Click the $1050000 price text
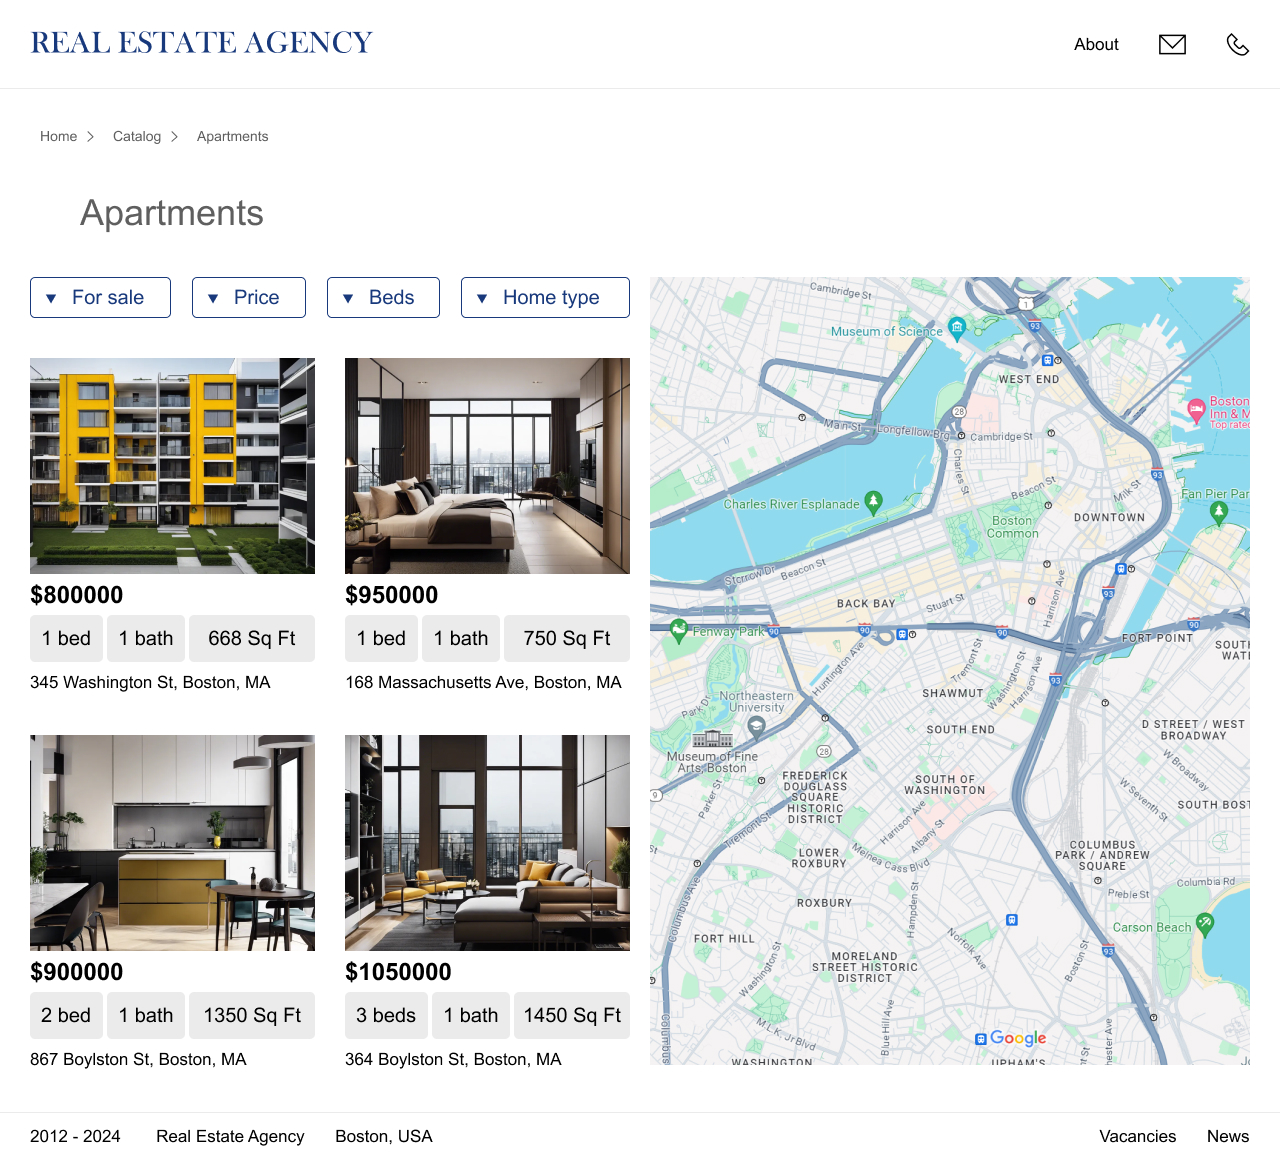 click(x=398, y=972)
